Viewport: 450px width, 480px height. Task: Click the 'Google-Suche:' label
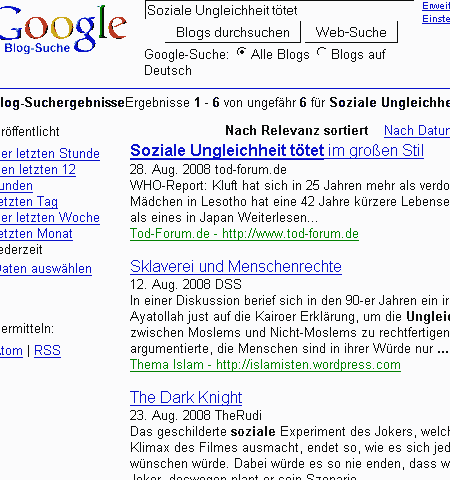click(187, 54)
